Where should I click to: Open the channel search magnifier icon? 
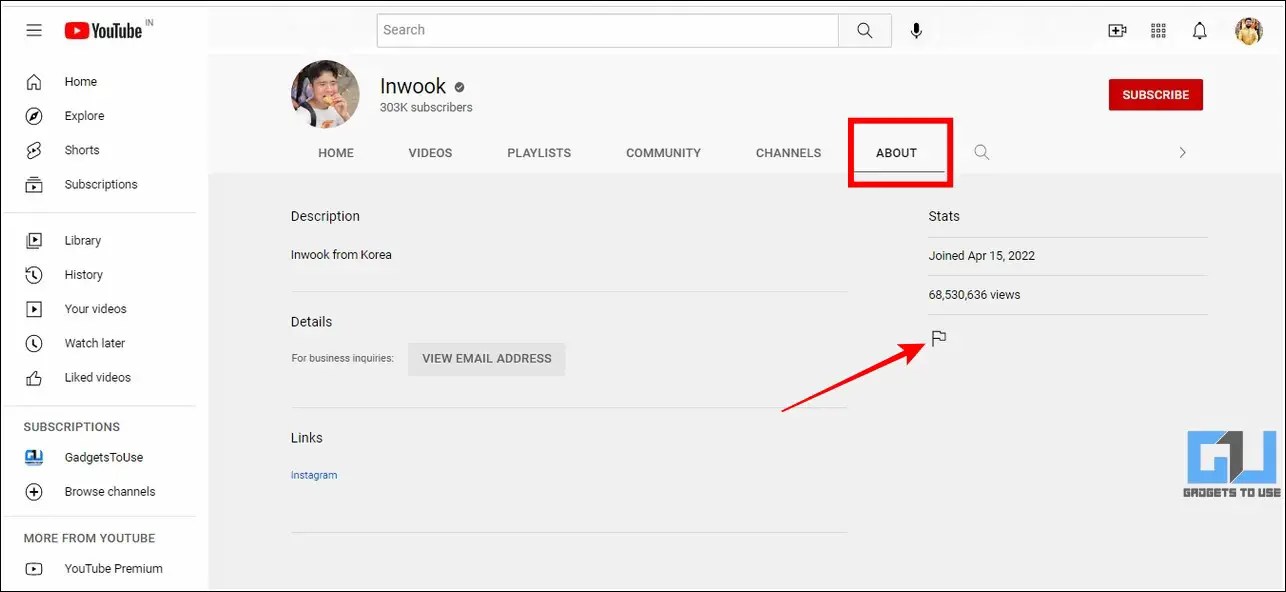(x=981, y=152)
